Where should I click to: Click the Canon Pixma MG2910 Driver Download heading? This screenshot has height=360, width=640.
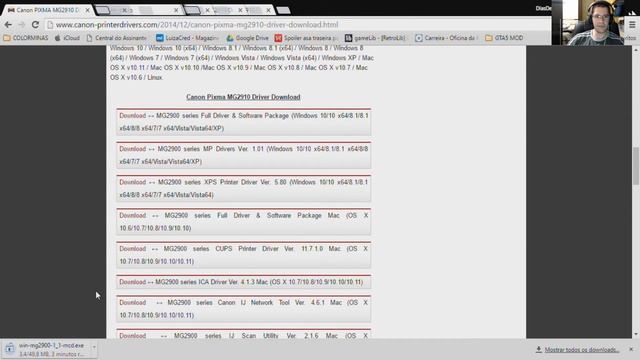pos(243,97)
